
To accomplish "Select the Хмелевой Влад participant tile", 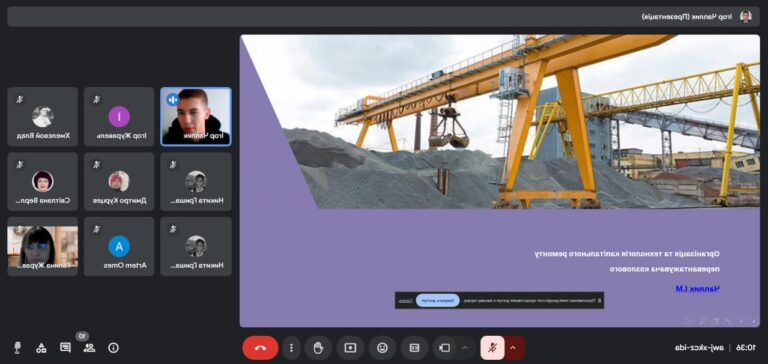I will coord(43,117).
